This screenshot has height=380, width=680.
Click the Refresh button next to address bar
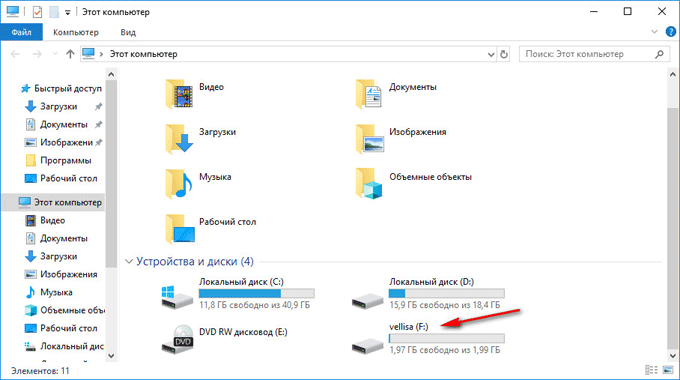pyautogui.click(x=503, y=54)
